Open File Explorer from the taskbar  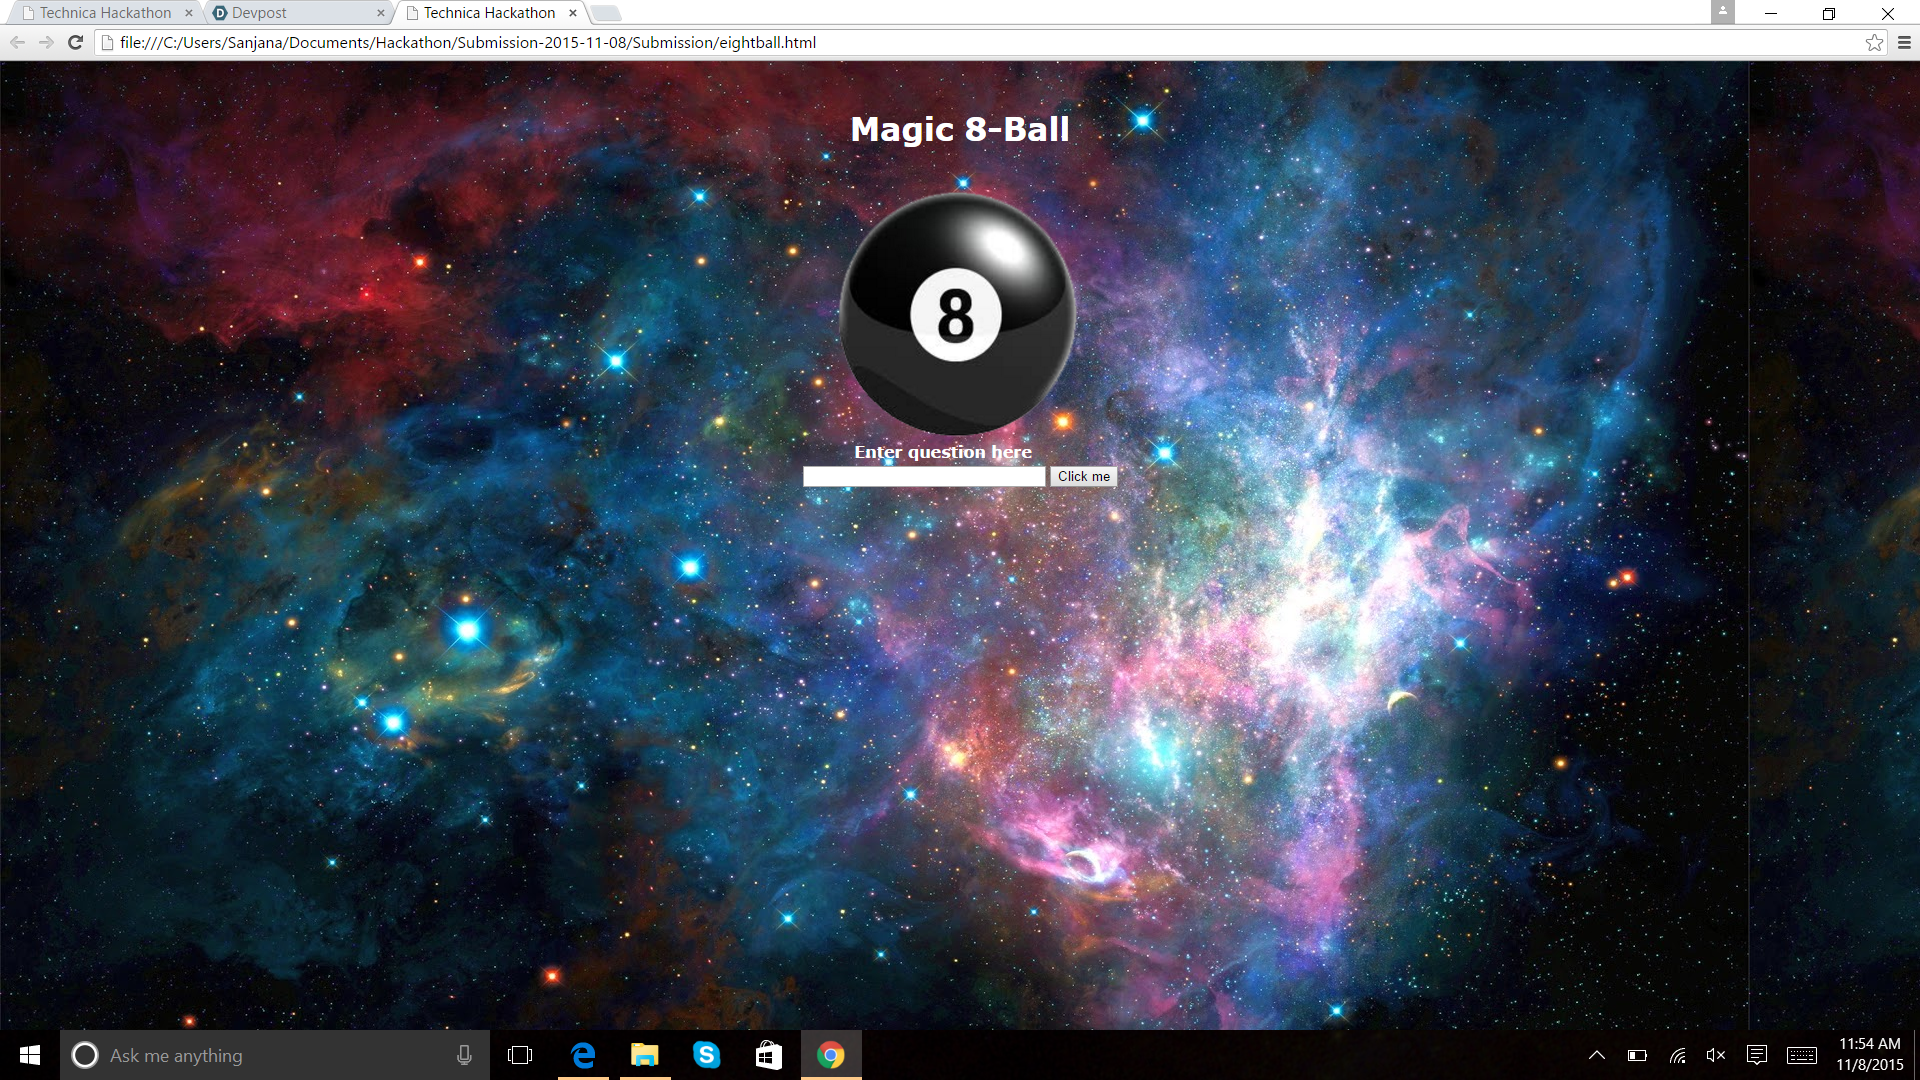(645, 1055)
